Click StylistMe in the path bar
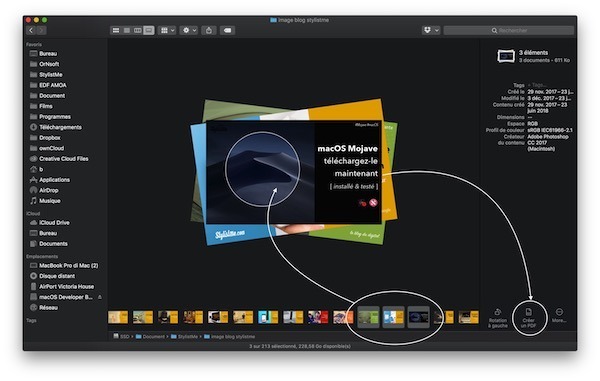 click(x=184, y=337)
